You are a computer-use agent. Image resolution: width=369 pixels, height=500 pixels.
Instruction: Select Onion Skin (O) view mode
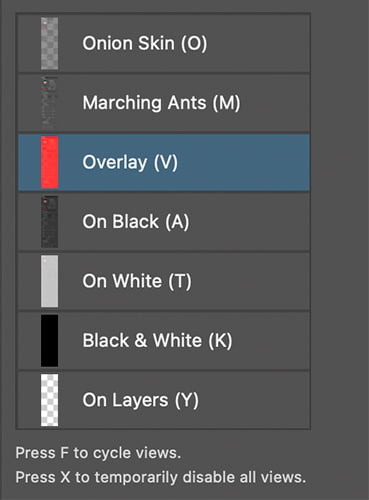click(145, 43)
